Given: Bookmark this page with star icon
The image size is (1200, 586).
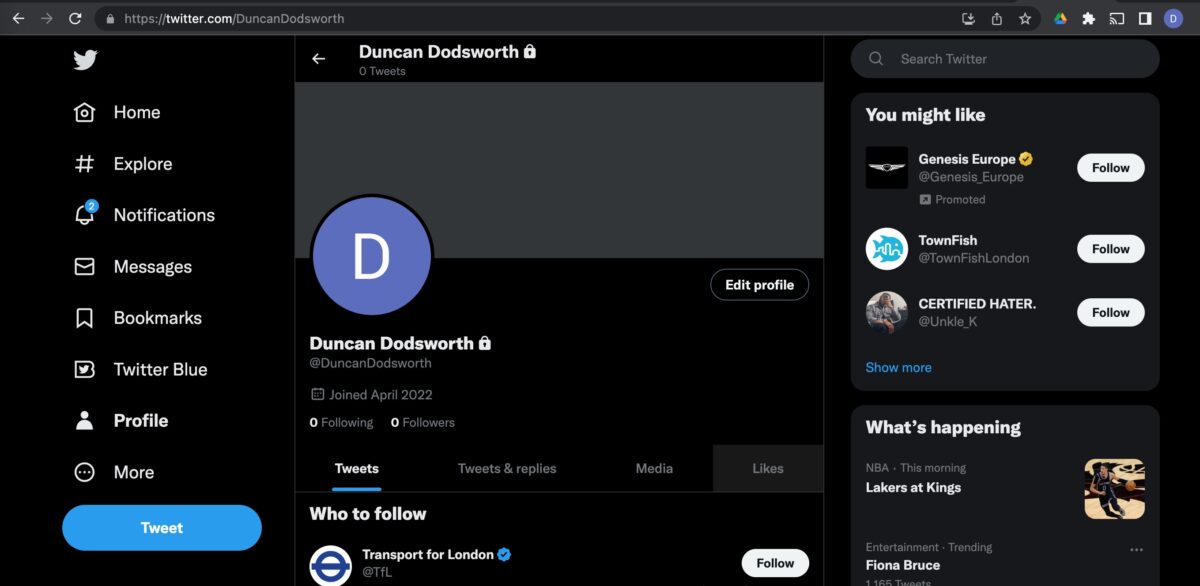Looking at the screenshot, I should (1025, 18).
